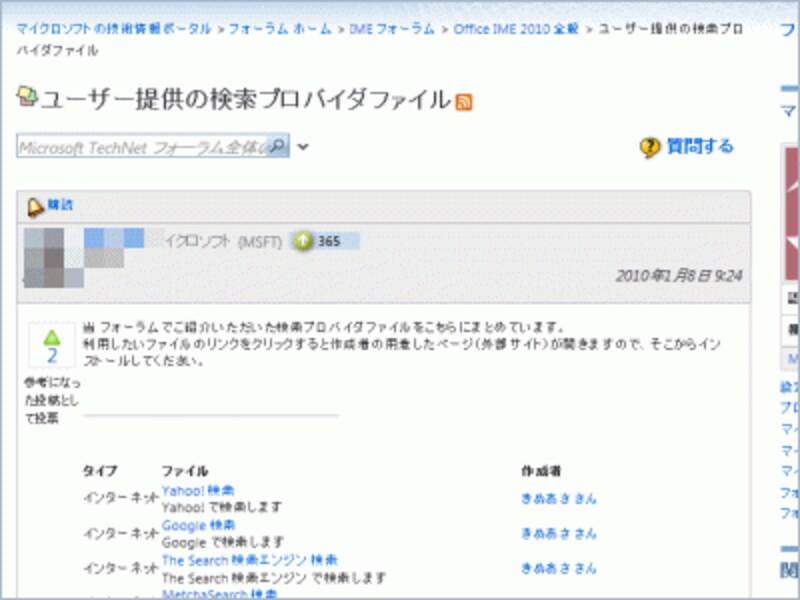This screenshot has height=600, width=800.
Task: Click the text Google で検索します
Action: tap(222, 542)
